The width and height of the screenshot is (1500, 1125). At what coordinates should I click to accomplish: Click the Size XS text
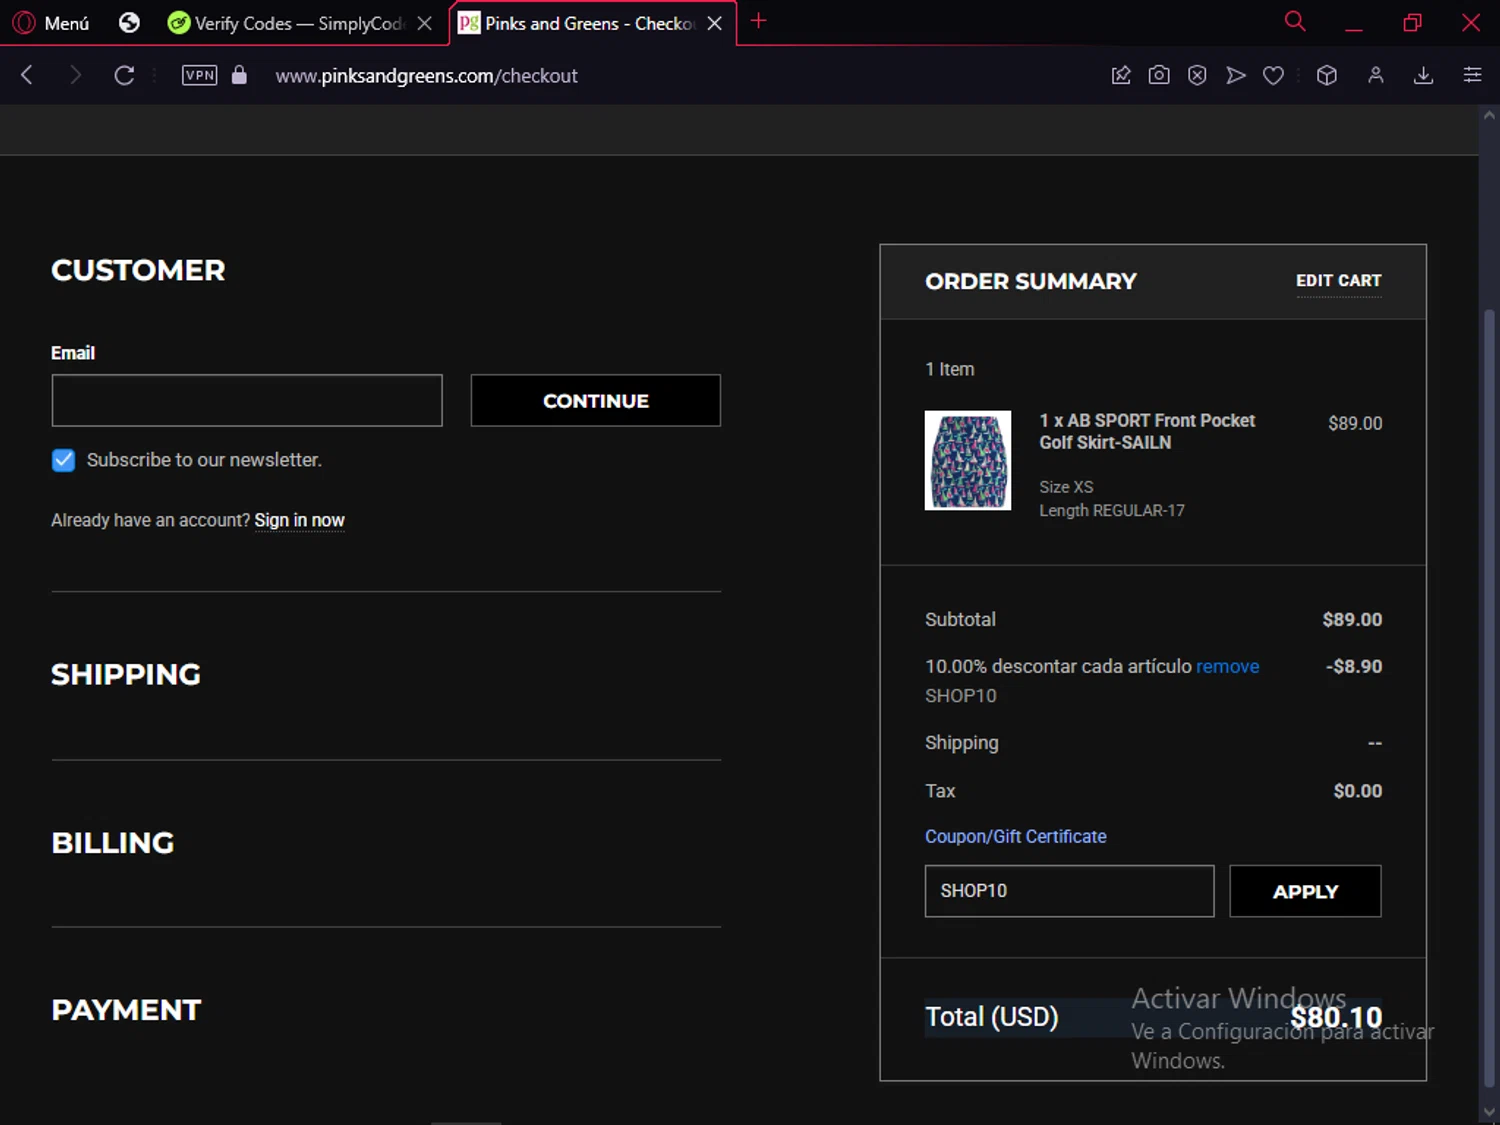[x=1066, y=487]
